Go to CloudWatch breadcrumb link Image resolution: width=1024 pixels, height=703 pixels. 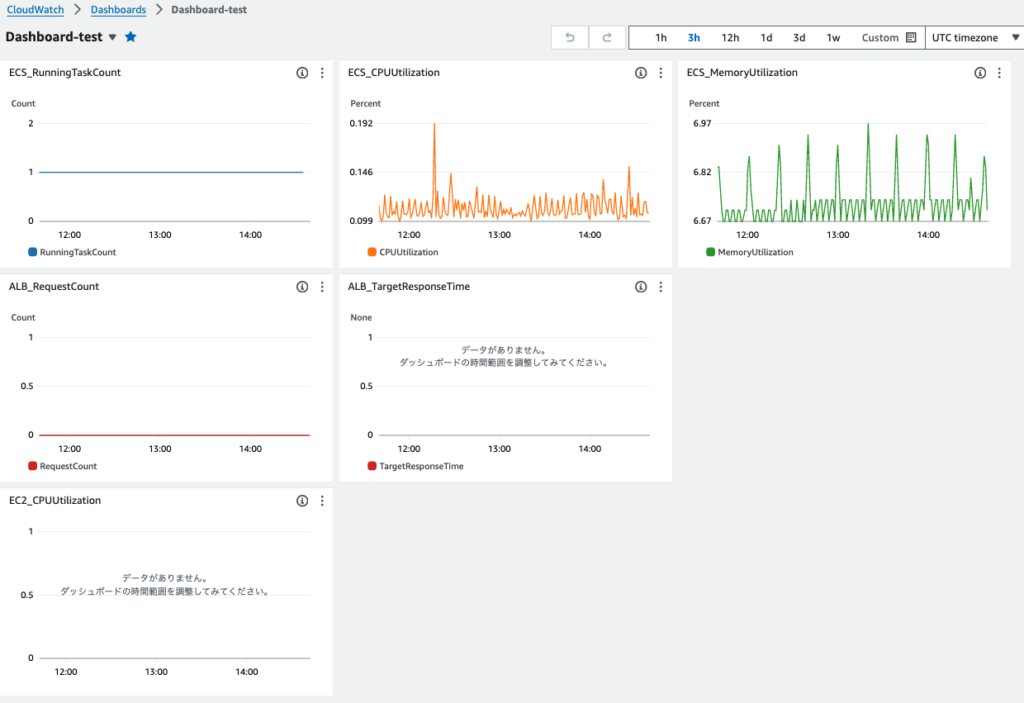(x=38, y=10)
